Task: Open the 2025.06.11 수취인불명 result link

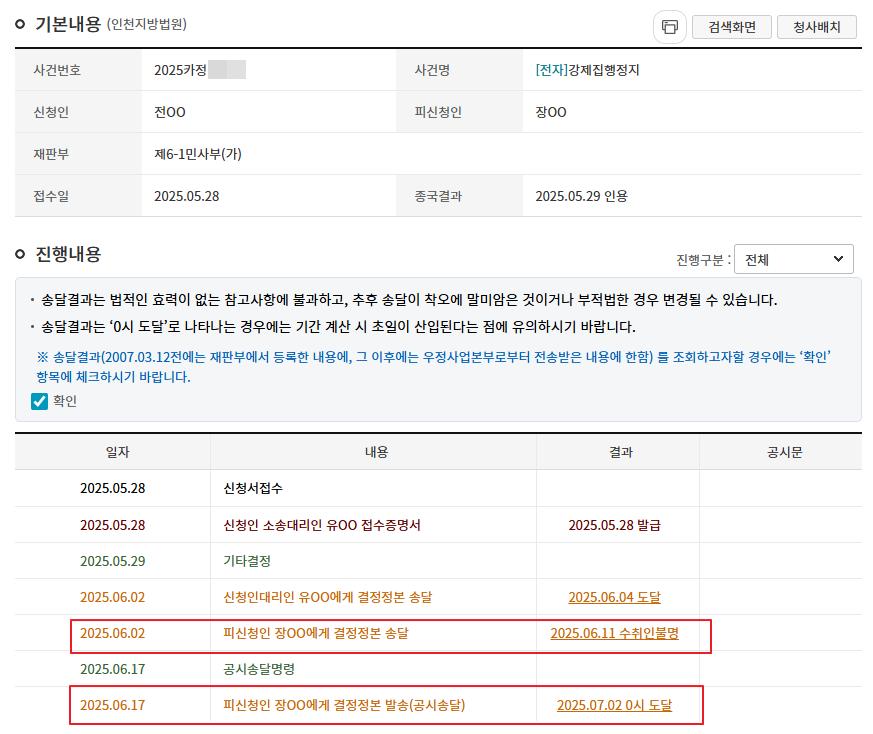Action: point(614,633)
